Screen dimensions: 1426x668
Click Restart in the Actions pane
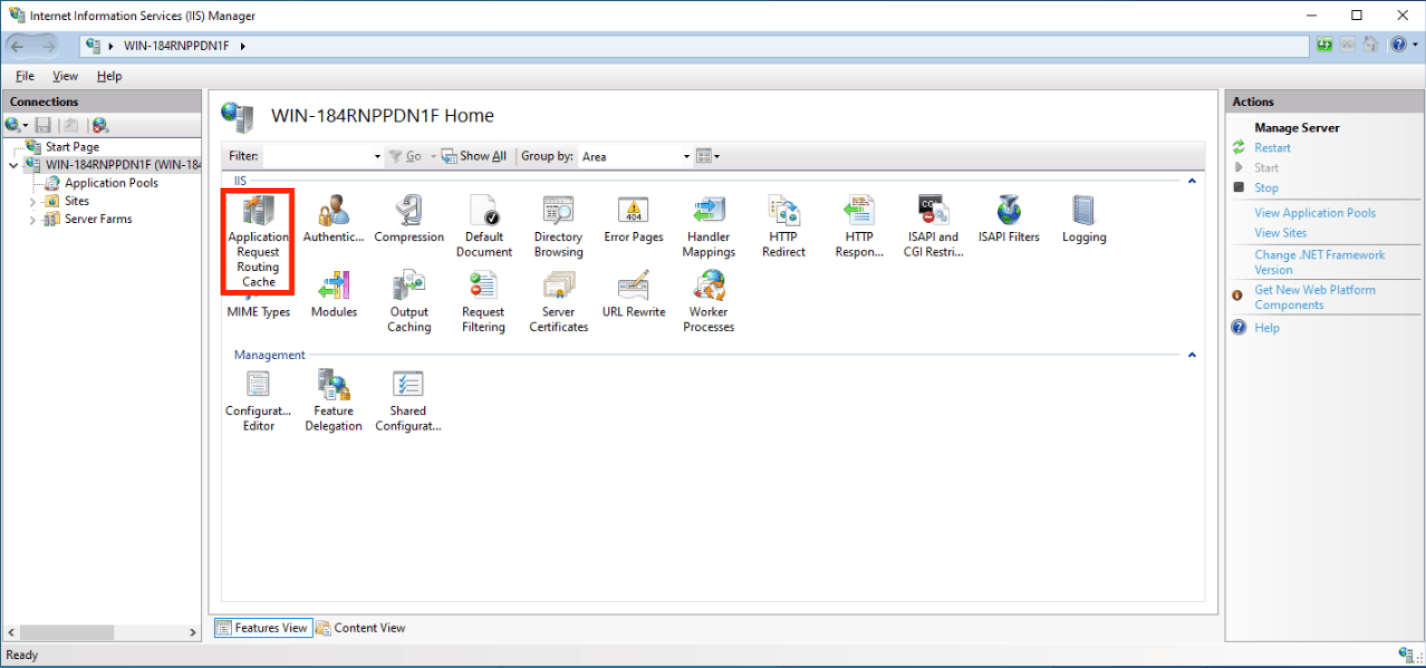tap(1272, 148)
